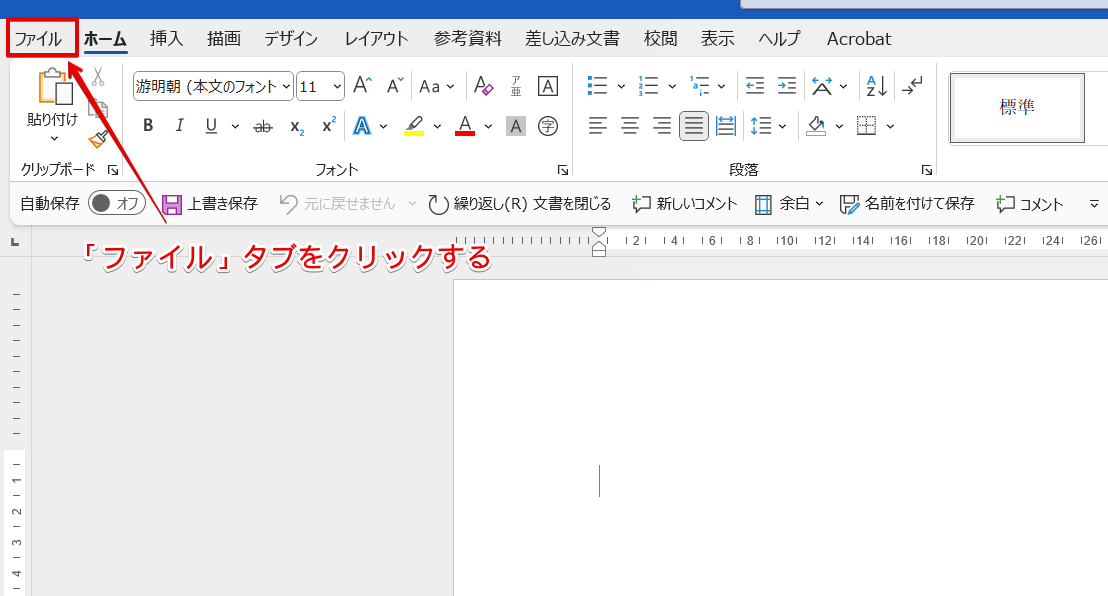Switch to the 挿入 ribbon tab
The width and height of the screenshot is (1108, 596).
pos(166,38)
